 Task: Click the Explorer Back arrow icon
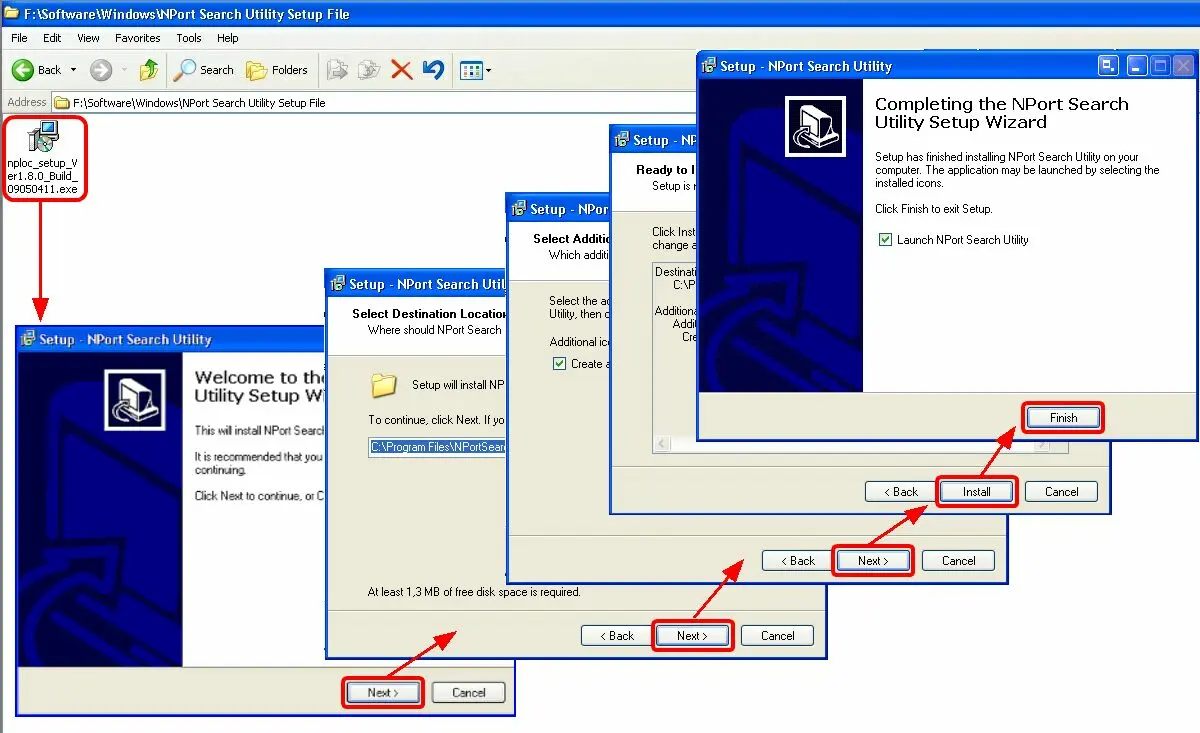click(x=23, y=70)
